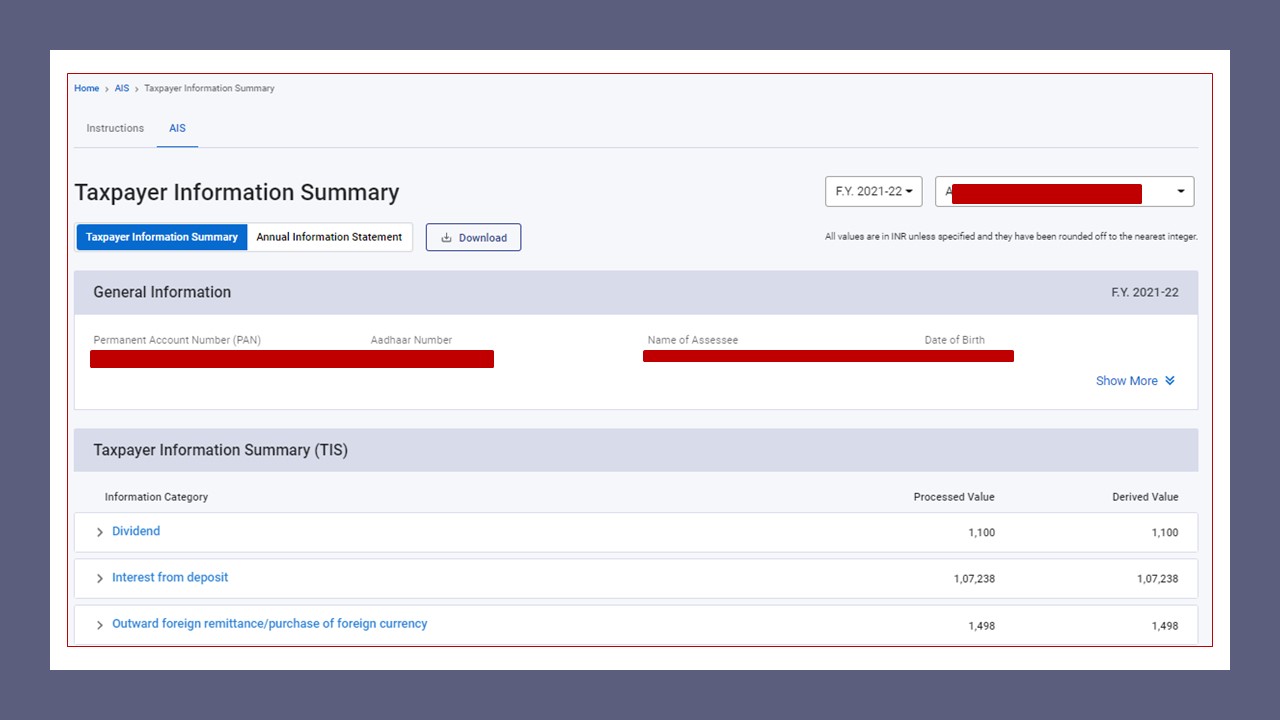Switch to Annual Information Statement view

coord(329,237)
